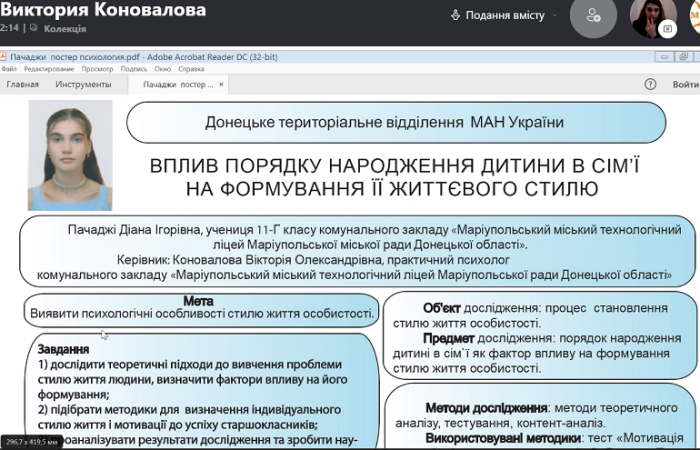Image resolution: width=700 pixels, height=450 pixels.
Task: Close the Пачаджи постер document tab
Action: (x=221, y=85)
